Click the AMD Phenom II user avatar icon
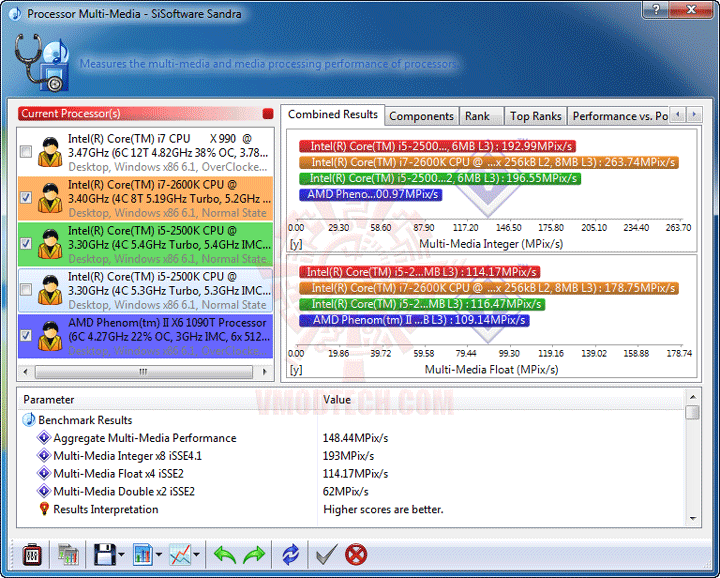The image size is (720, 578). [x=50, y=337]
